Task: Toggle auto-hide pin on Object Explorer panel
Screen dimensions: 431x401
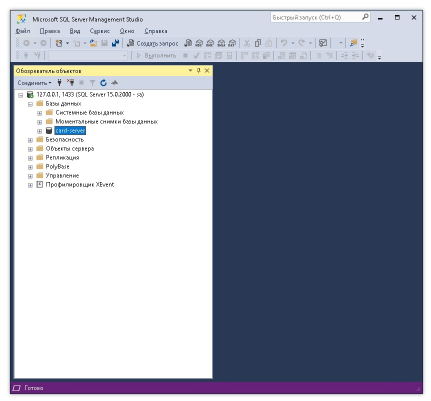Action: [x=199, y=71]
